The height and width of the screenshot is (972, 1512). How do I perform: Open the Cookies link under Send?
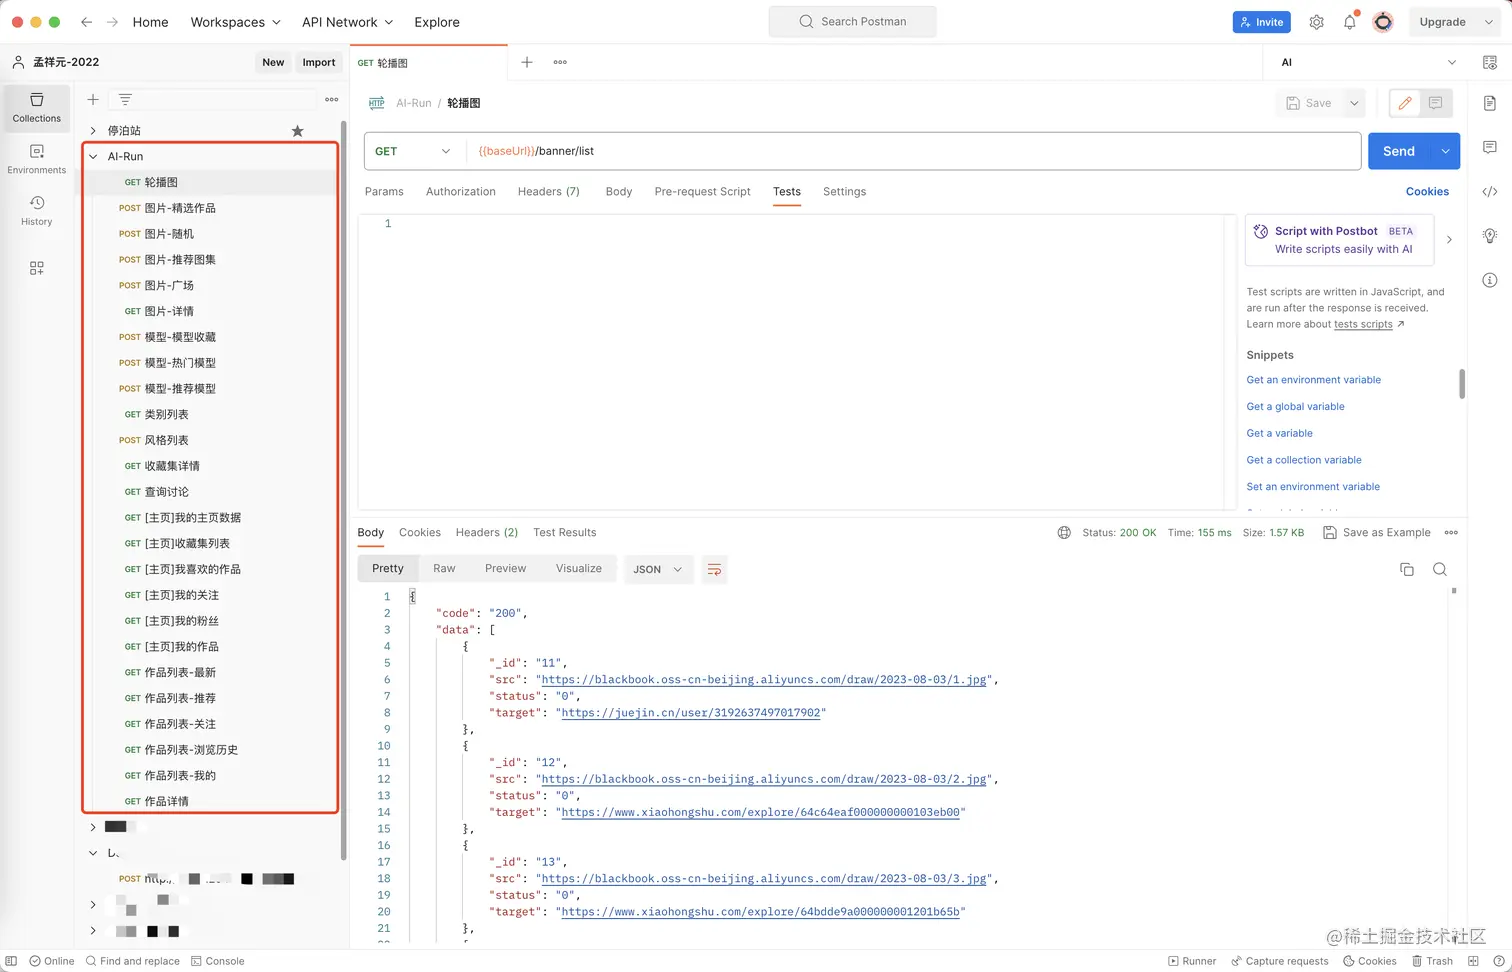point(1427,192)
